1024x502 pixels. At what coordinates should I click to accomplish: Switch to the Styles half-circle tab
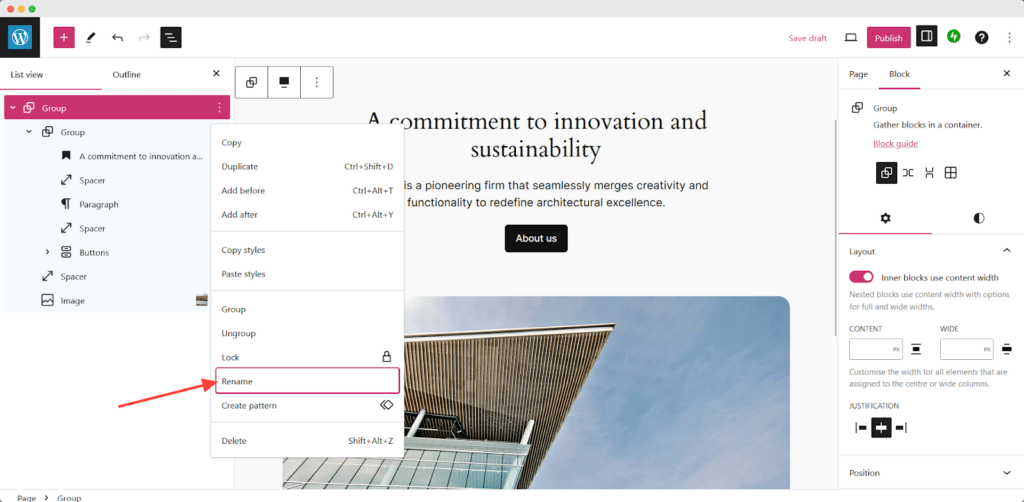(x=978, y=217)
